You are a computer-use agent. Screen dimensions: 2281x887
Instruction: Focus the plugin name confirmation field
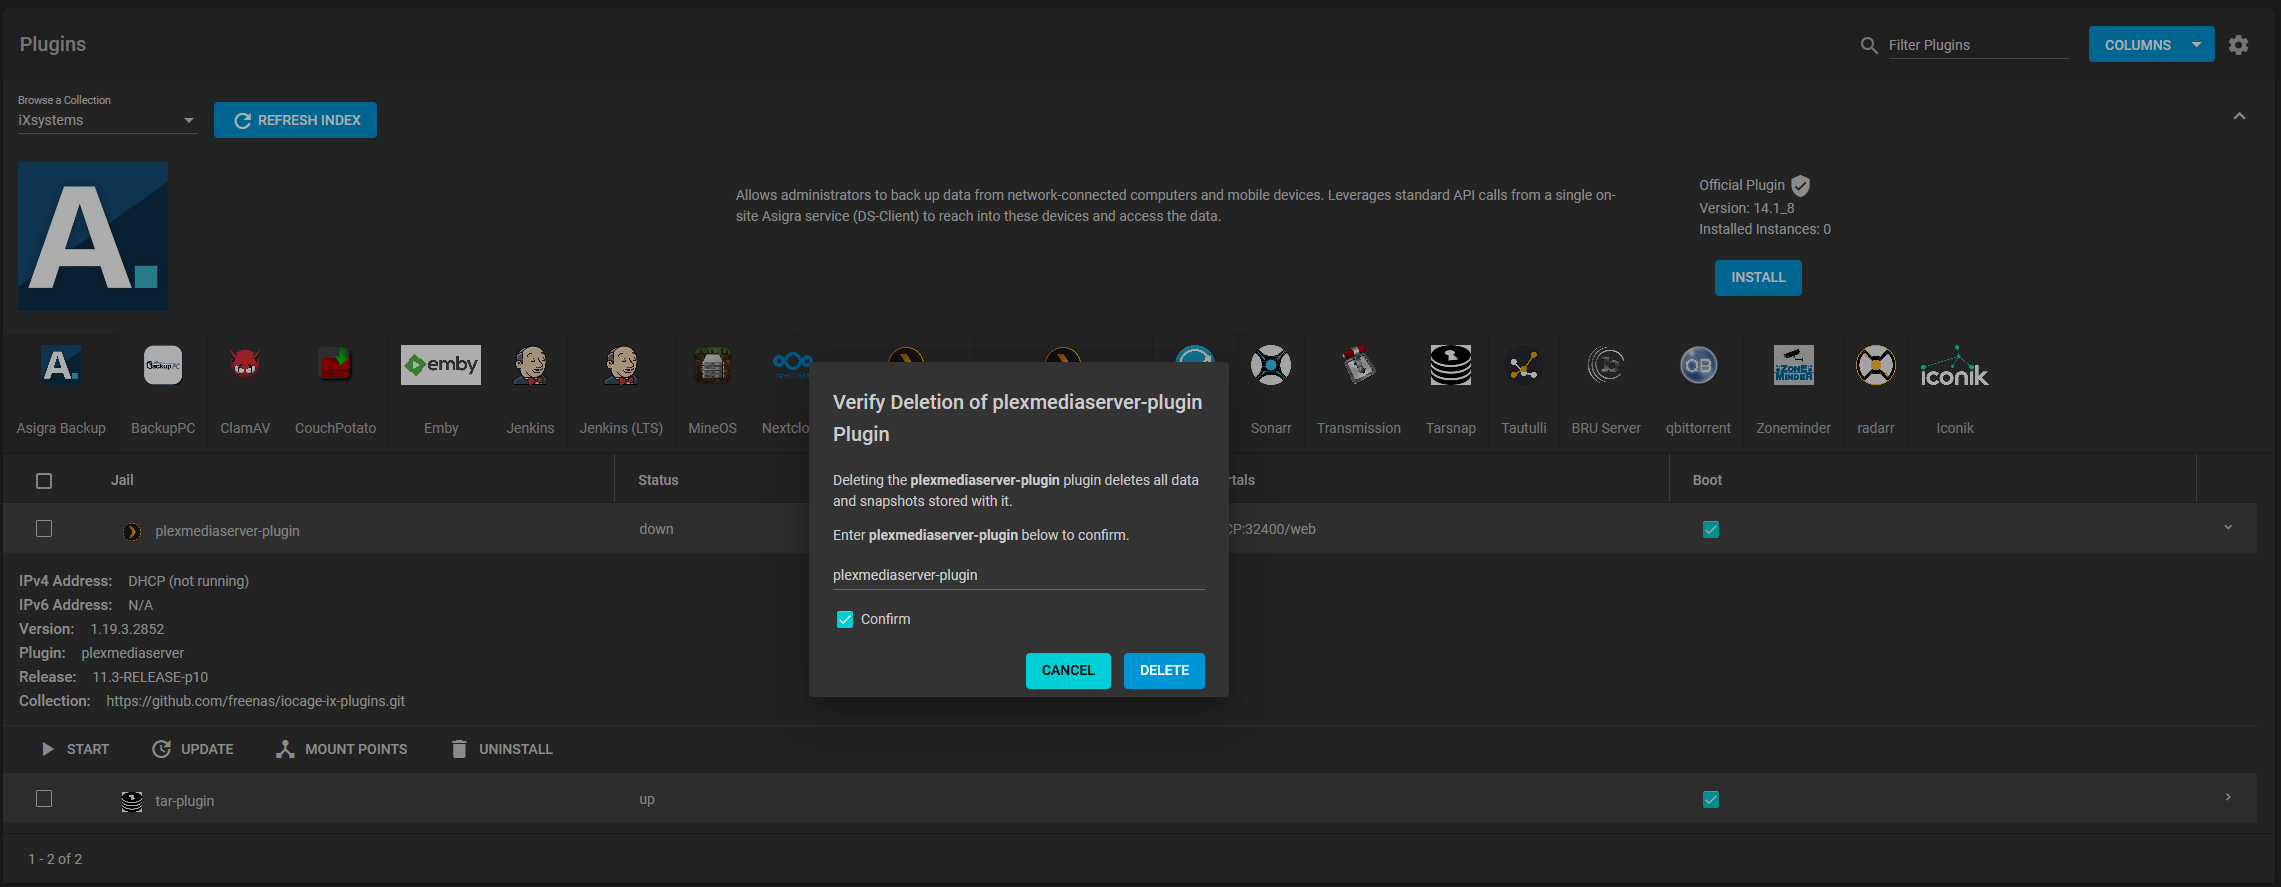coord(1018,575)
